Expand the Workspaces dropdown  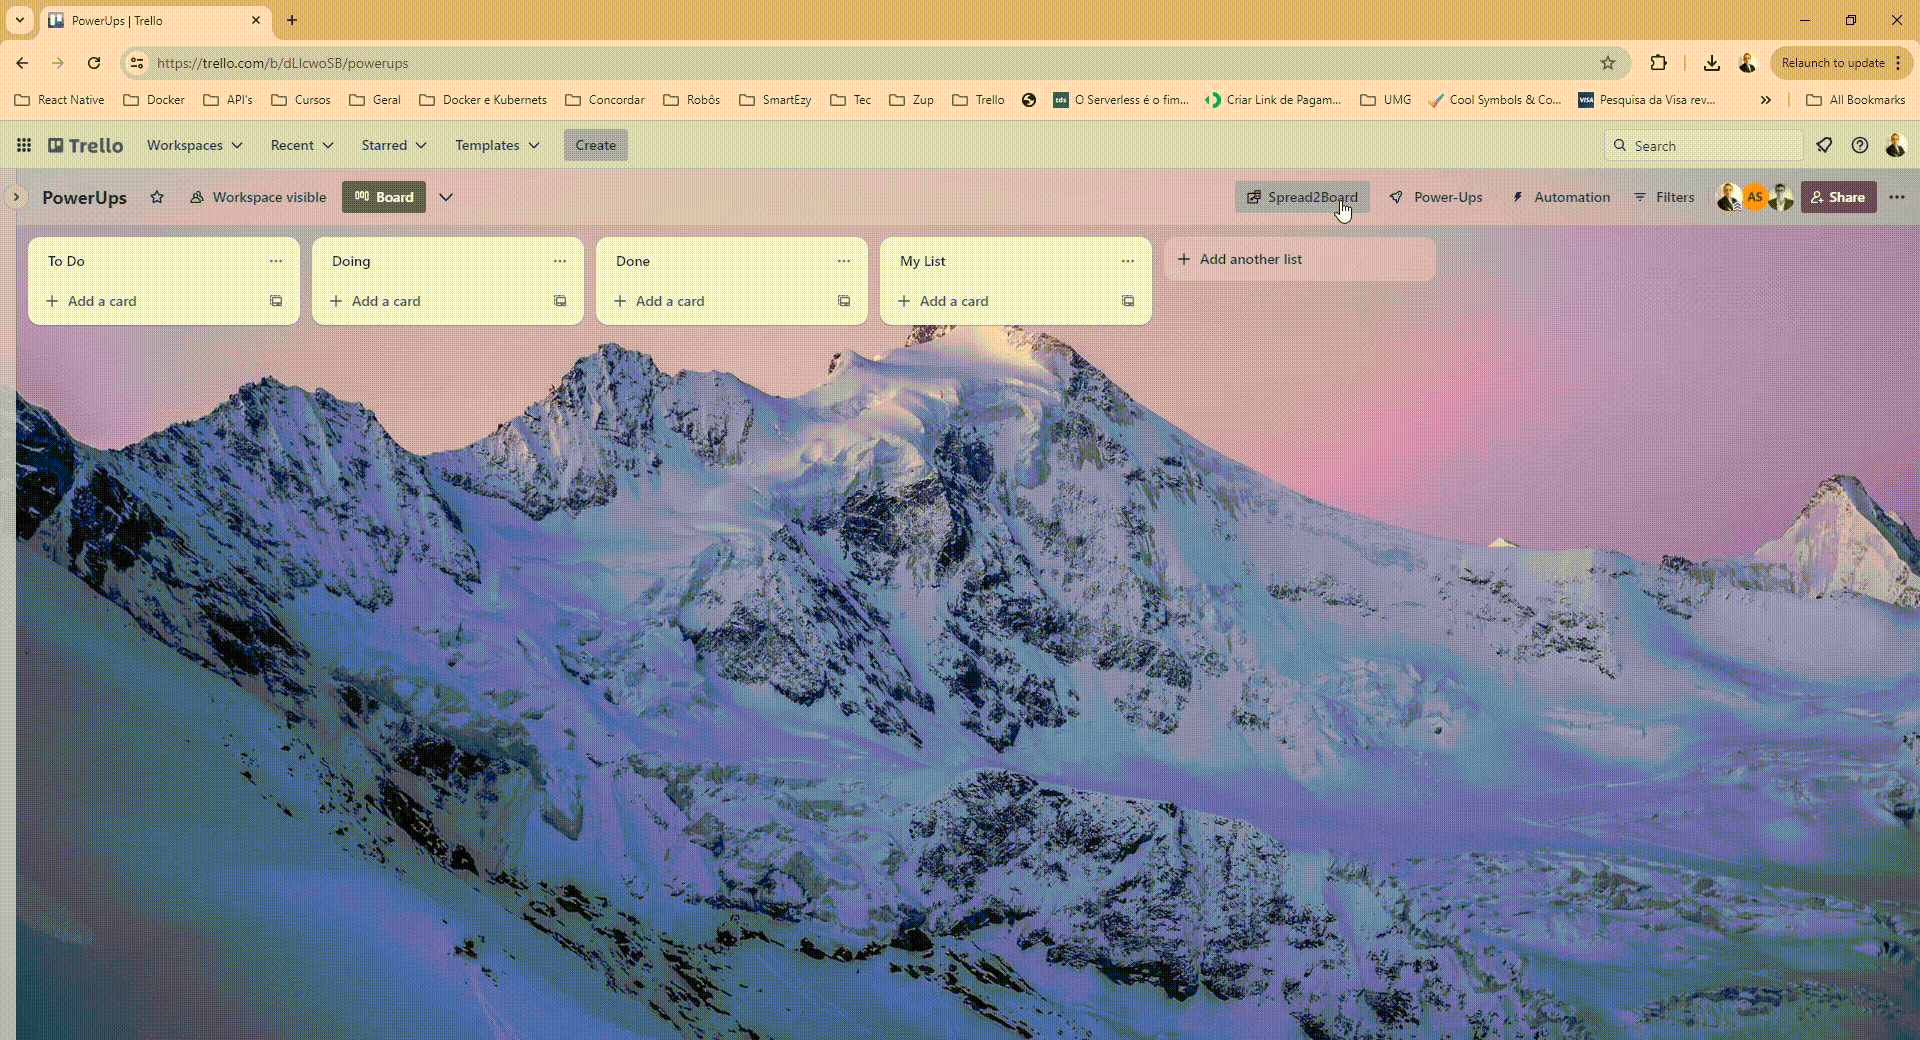[x=193, y=145]
